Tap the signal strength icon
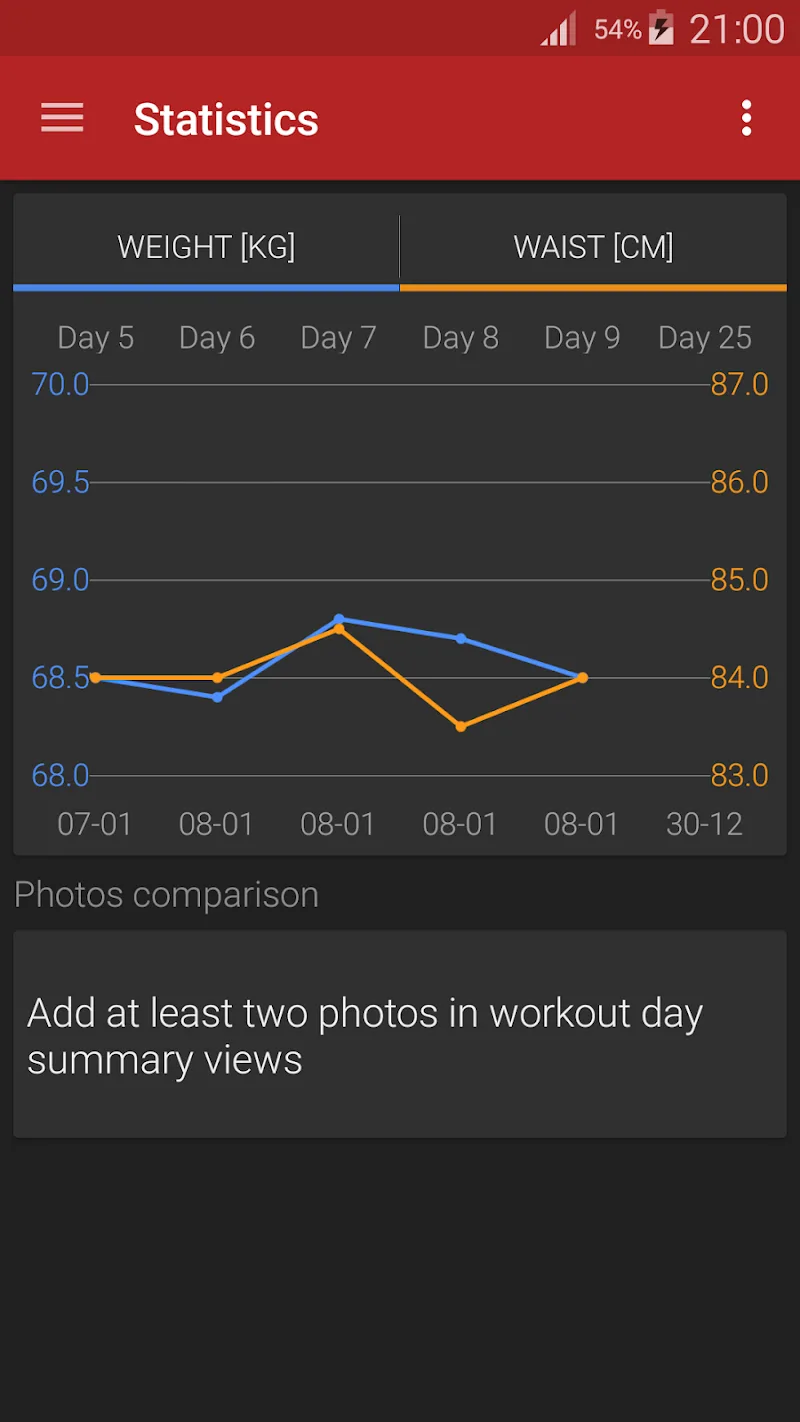Screen dimensions: 800x1422 559,31
